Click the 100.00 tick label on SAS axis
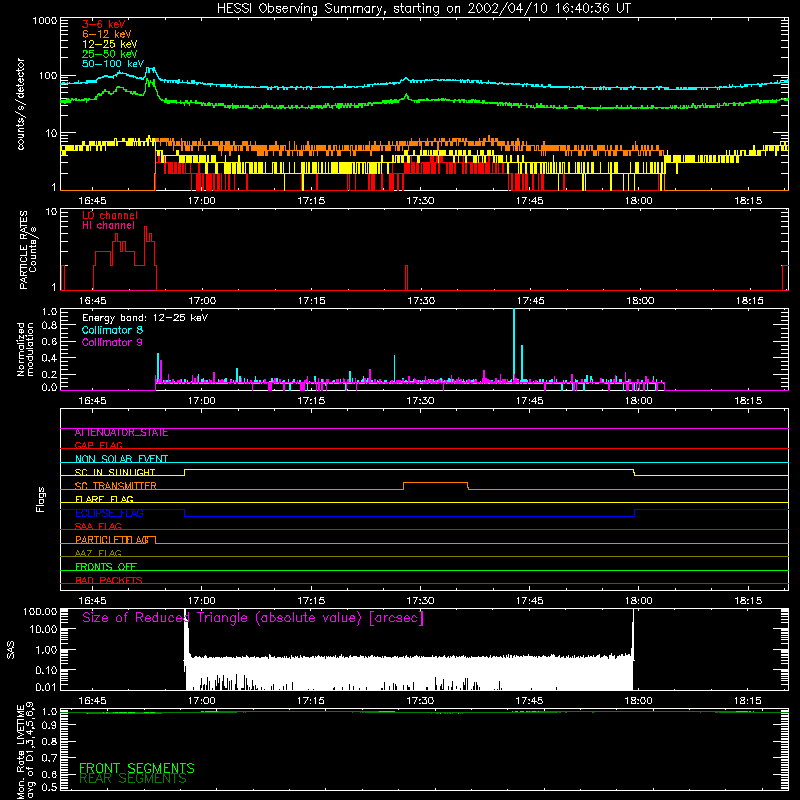This screenshot has width=800, height=800. point(40,612)
